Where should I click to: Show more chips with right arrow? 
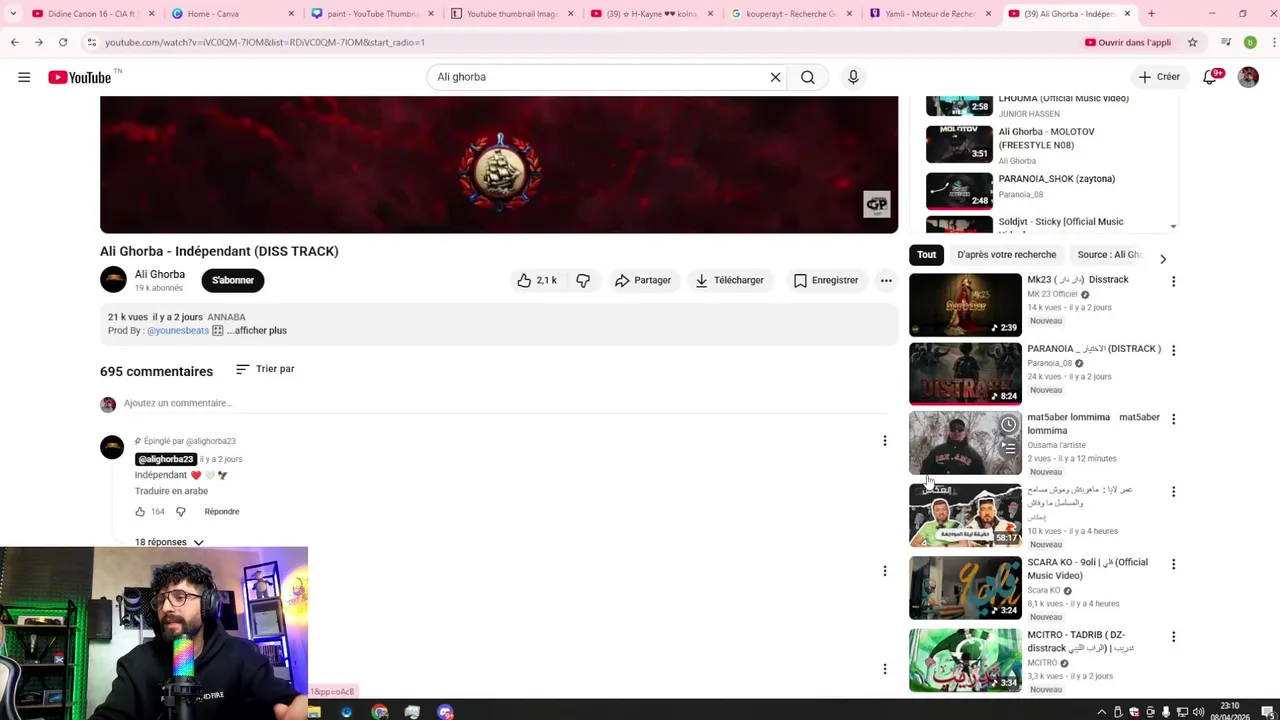pos(1163,259)
